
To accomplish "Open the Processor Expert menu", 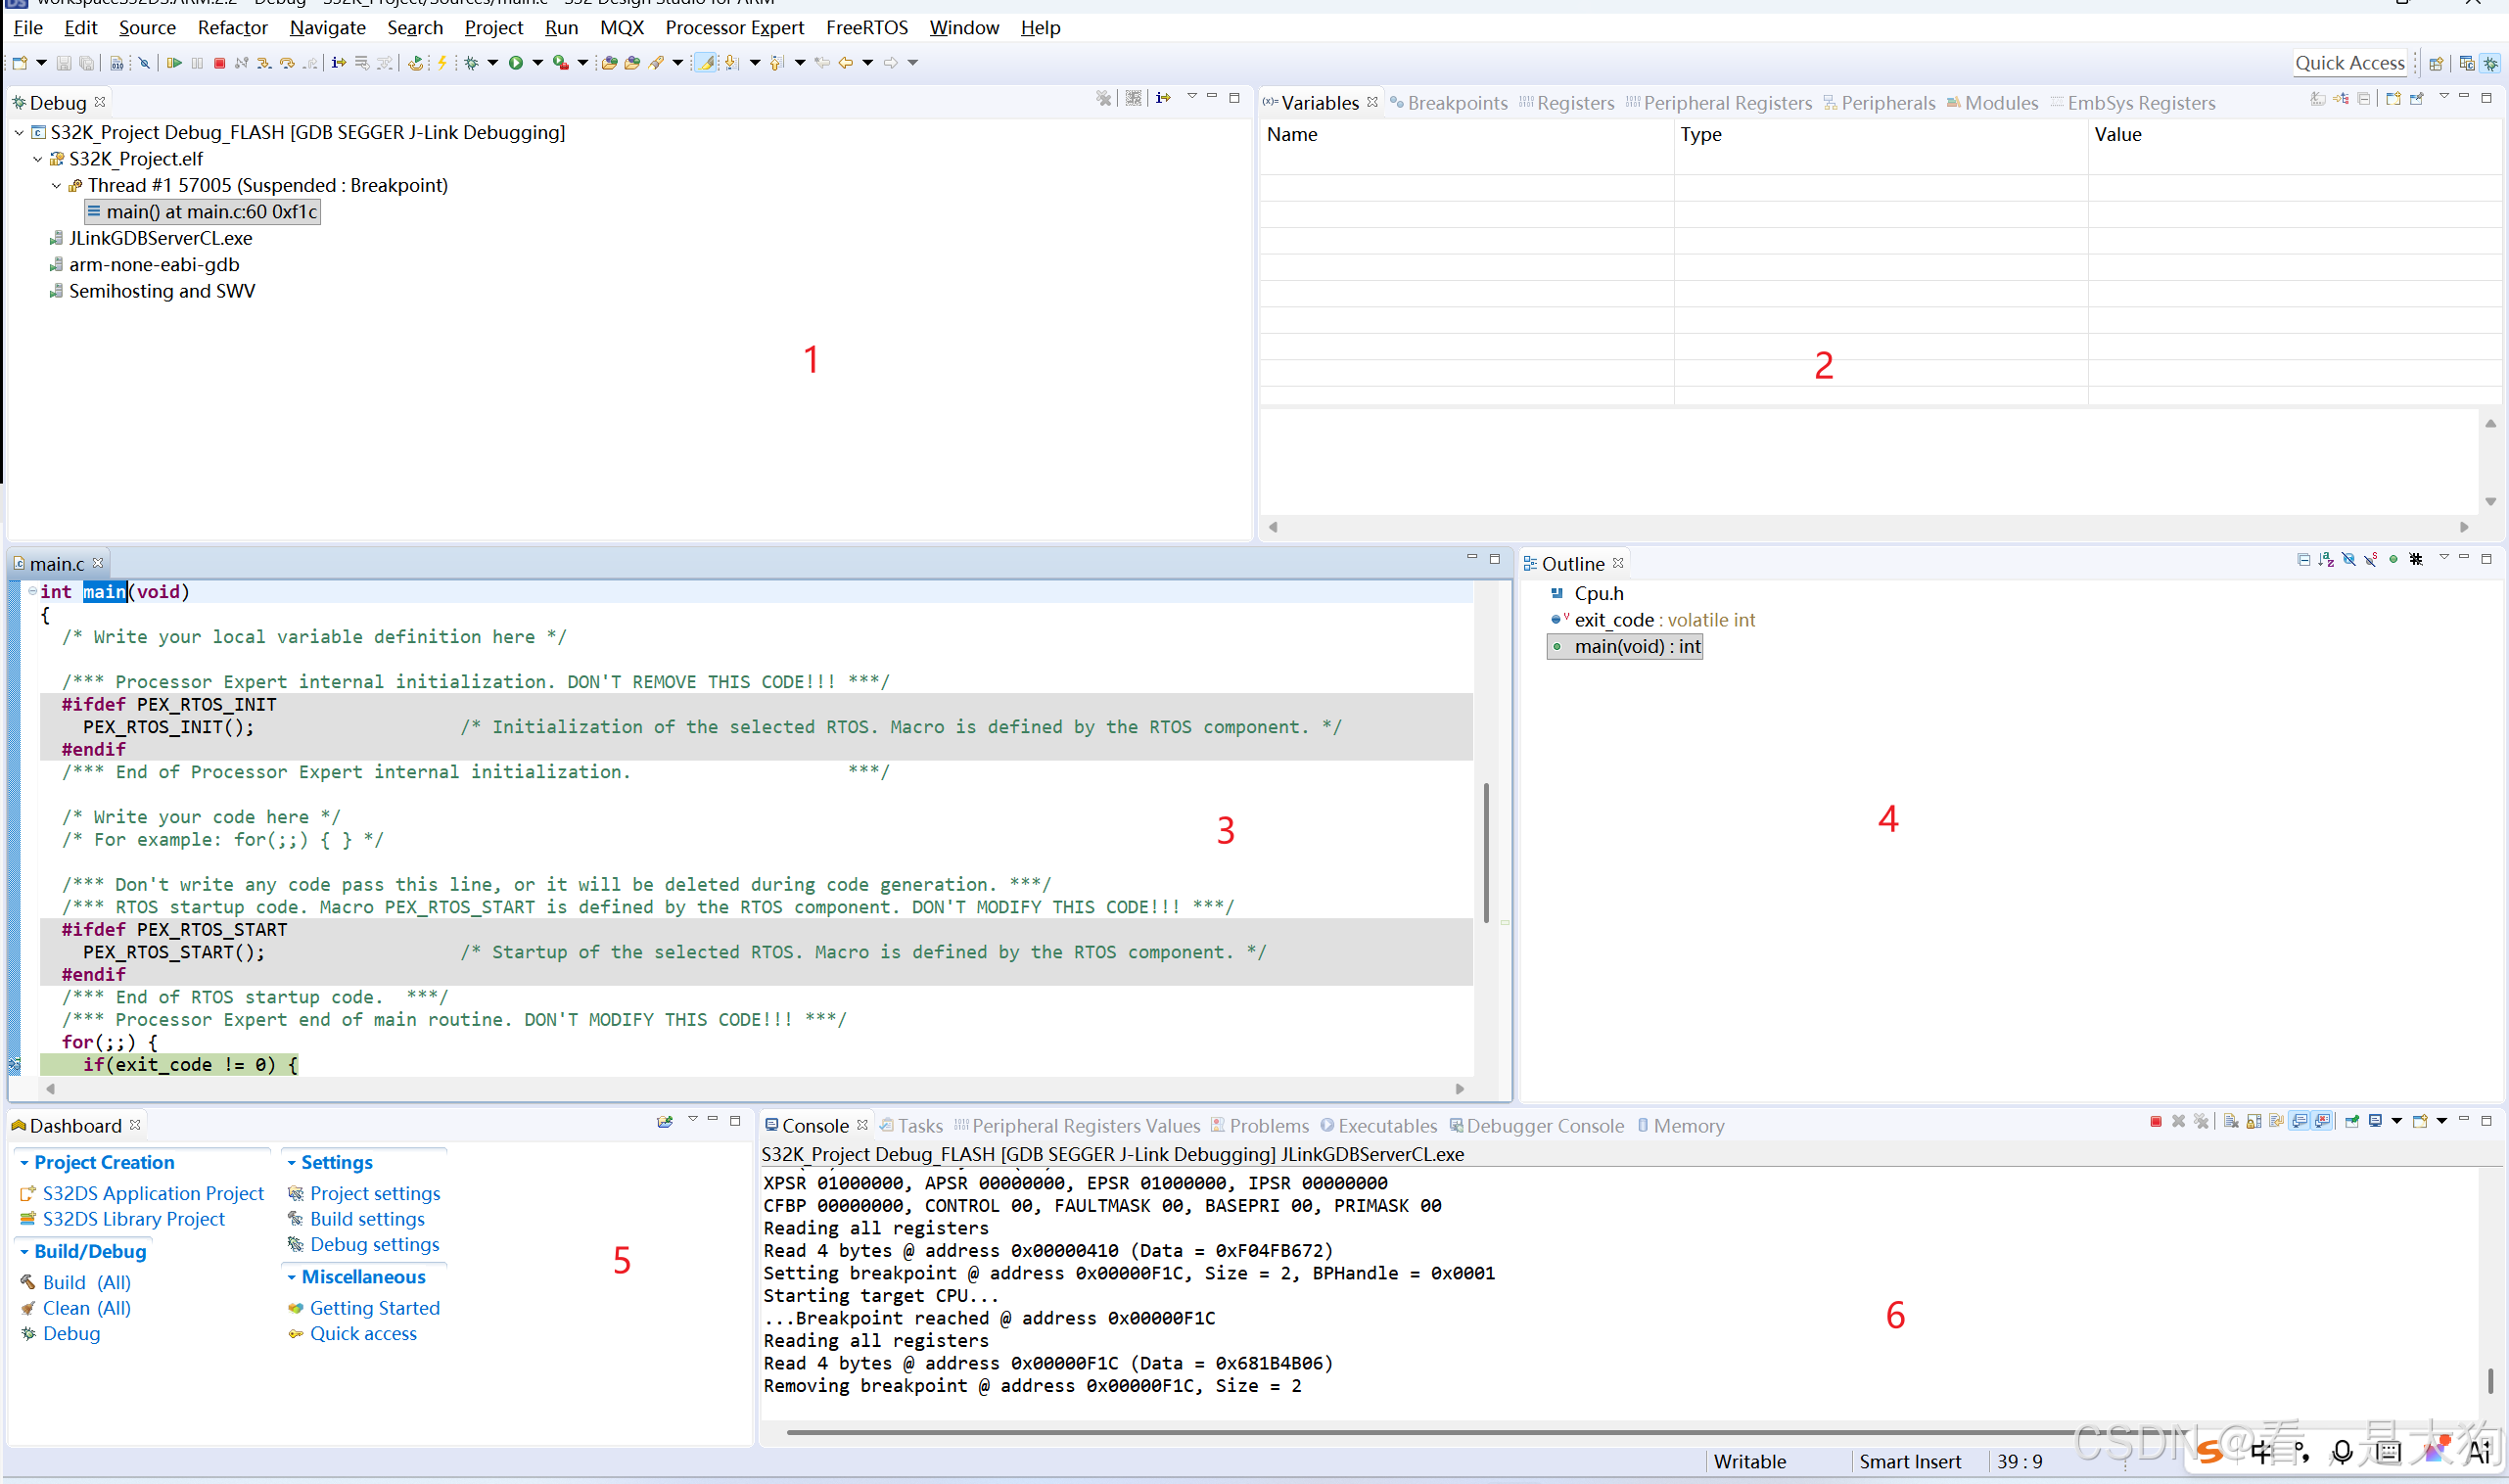I will tap(734, 28).
